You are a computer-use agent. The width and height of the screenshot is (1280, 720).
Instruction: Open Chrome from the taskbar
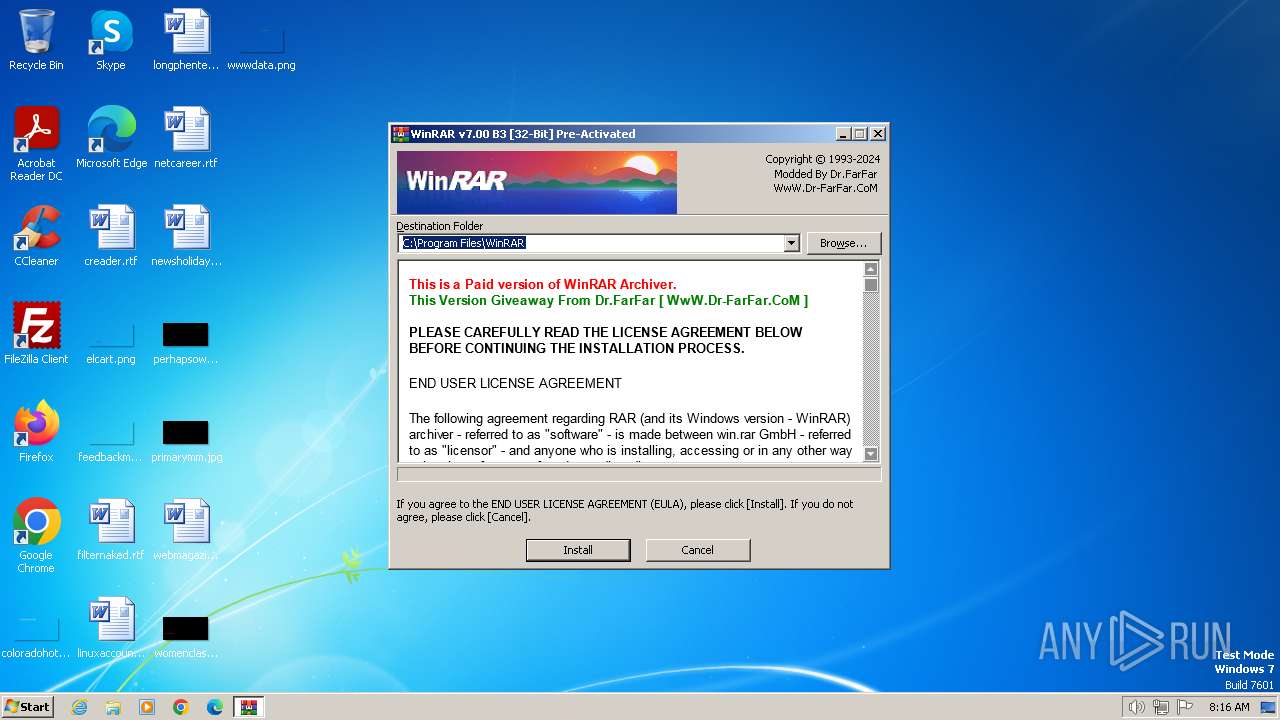coord(181,707)
